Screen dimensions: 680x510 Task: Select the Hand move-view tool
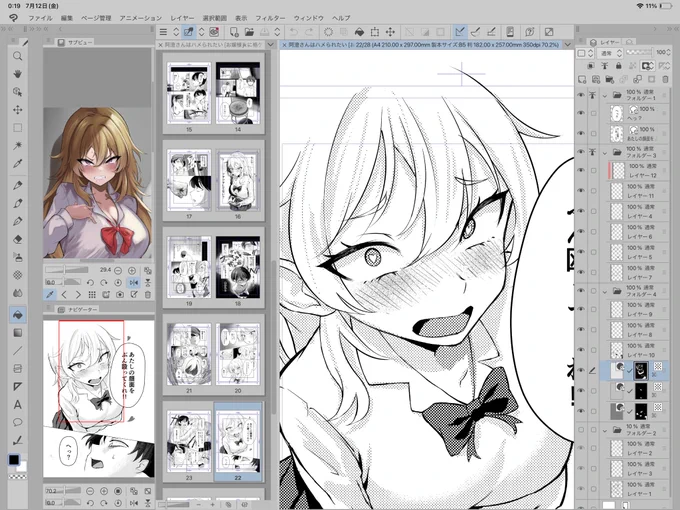[17, 74]
